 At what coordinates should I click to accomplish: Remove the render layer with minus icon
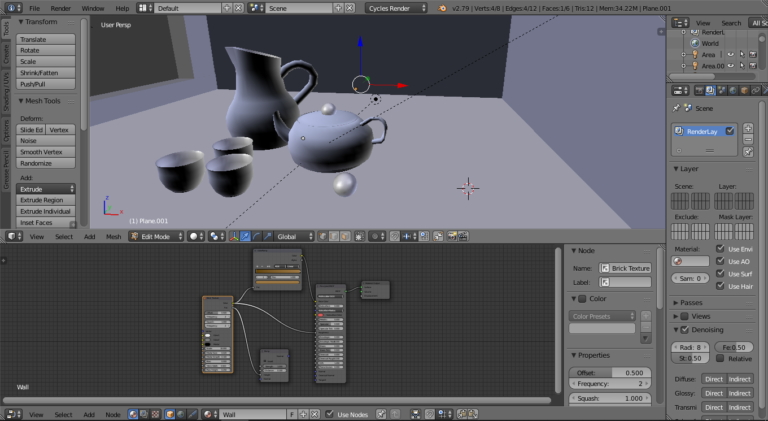point(747,141)
